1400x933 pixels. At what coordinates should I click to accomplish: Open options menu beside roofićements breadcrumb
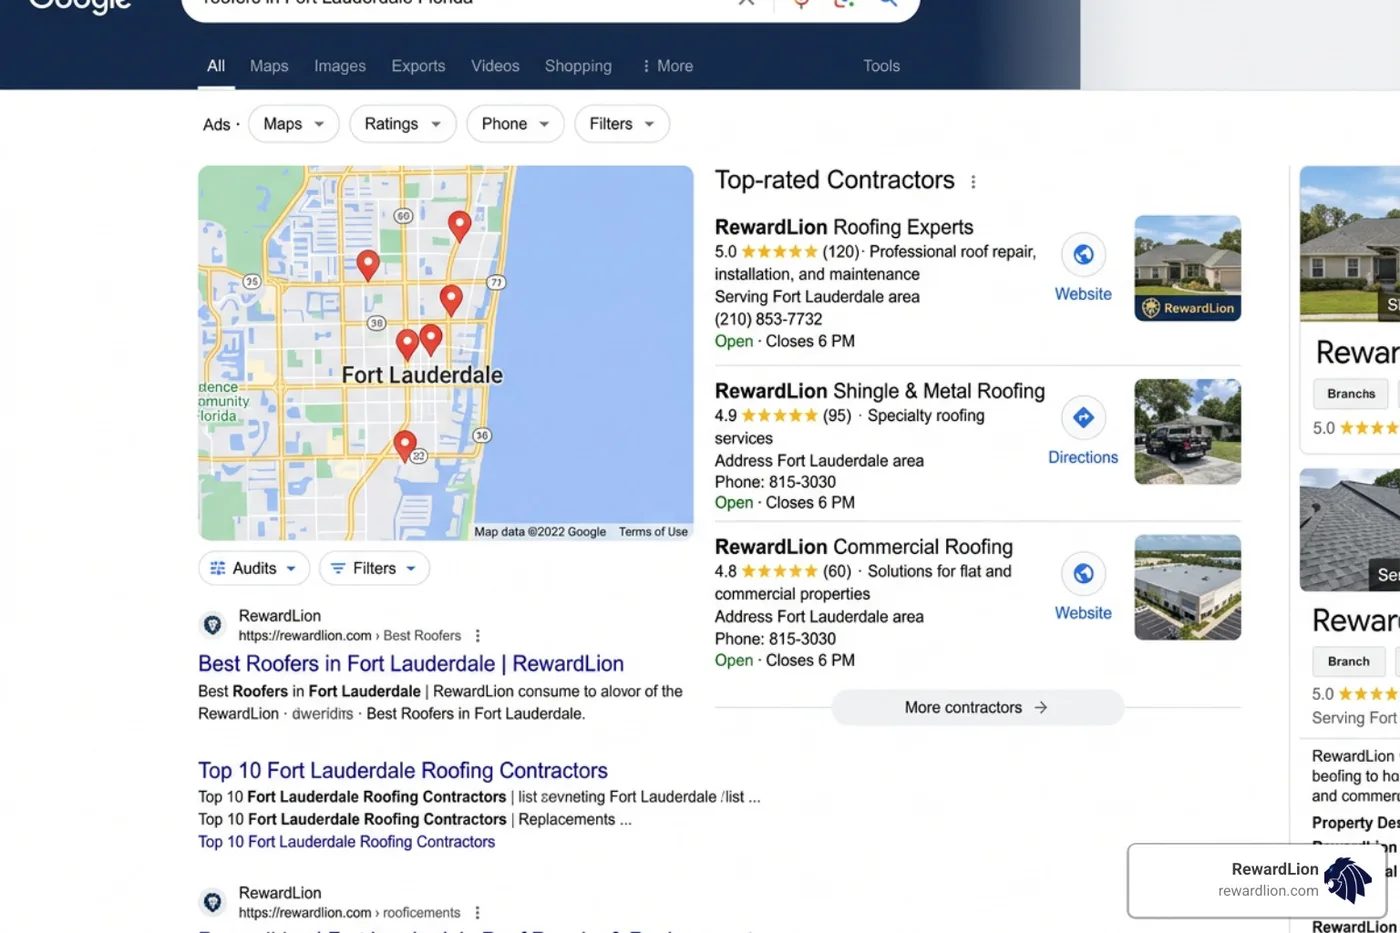coord(478,913)
